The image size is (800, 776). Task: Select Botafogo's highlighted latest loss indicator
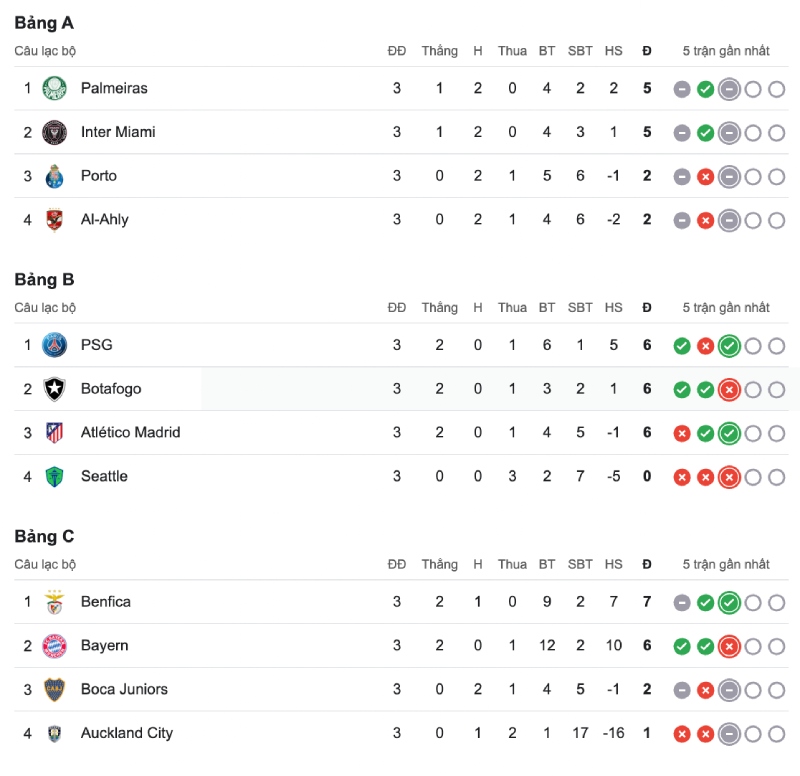point(729,390)
